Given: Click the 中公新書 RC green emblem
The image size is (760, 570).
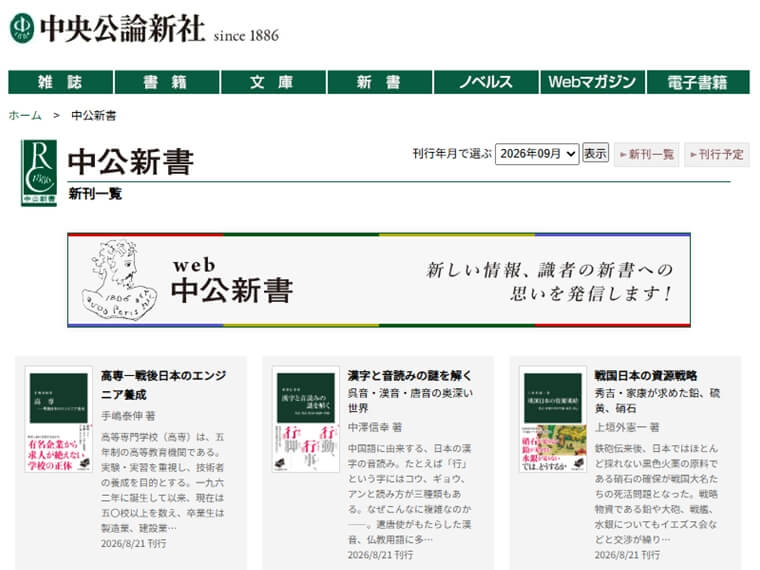Looking at the screenshot, I should (x=39, y=173).
